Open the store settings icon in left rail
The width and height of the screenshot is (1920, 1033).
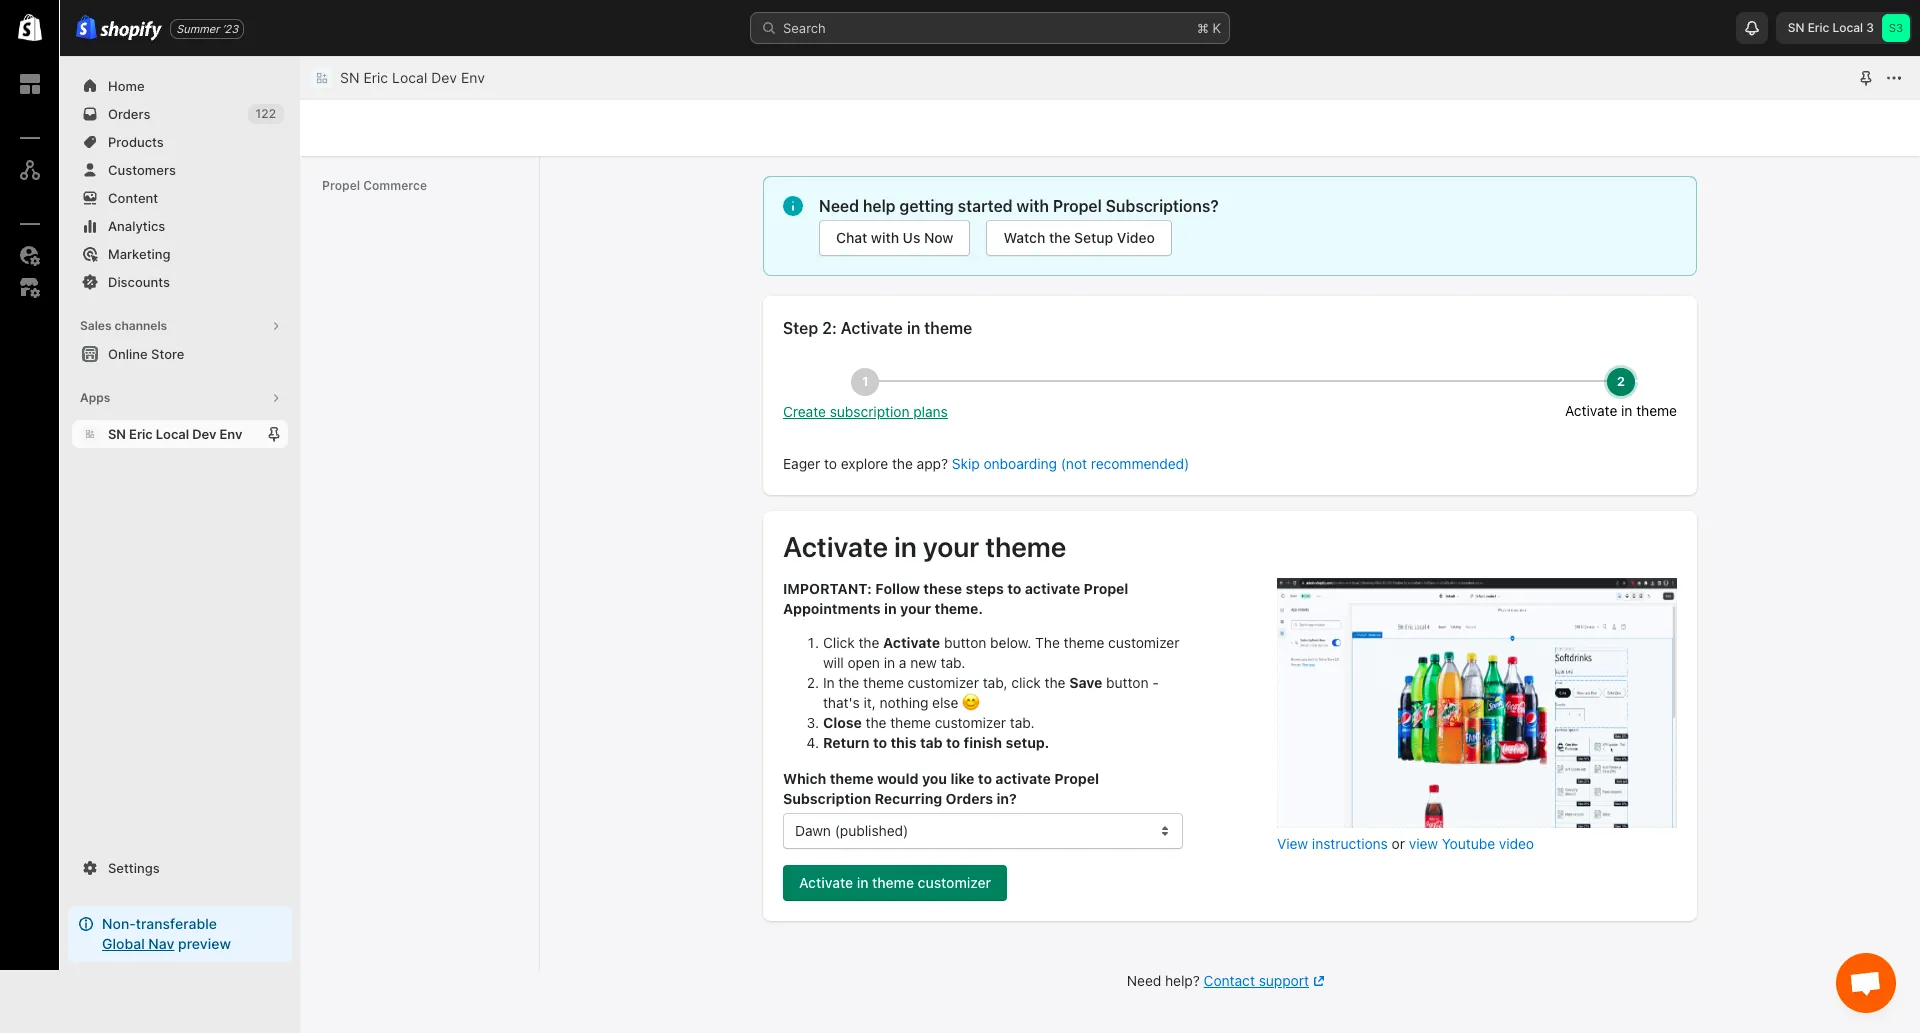(x=30, y=288)
